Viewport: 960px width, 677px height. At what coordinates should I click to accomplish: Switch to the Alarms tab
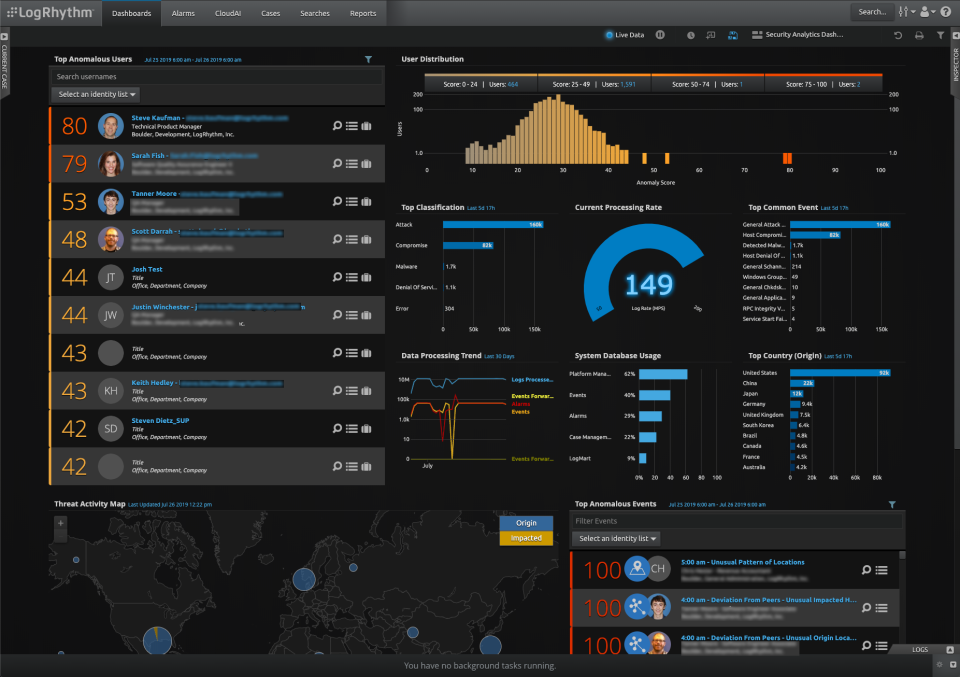coord(183,13)
